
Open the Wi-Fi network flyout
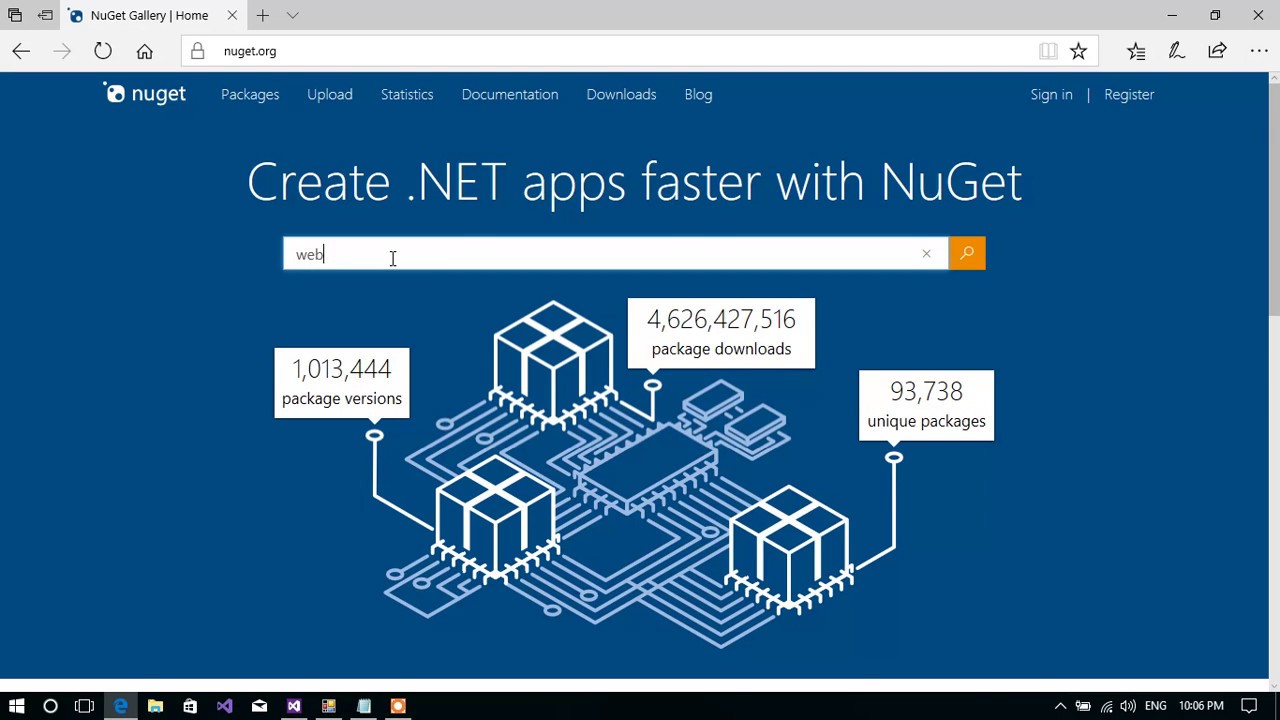click(x=1106, y=706)
